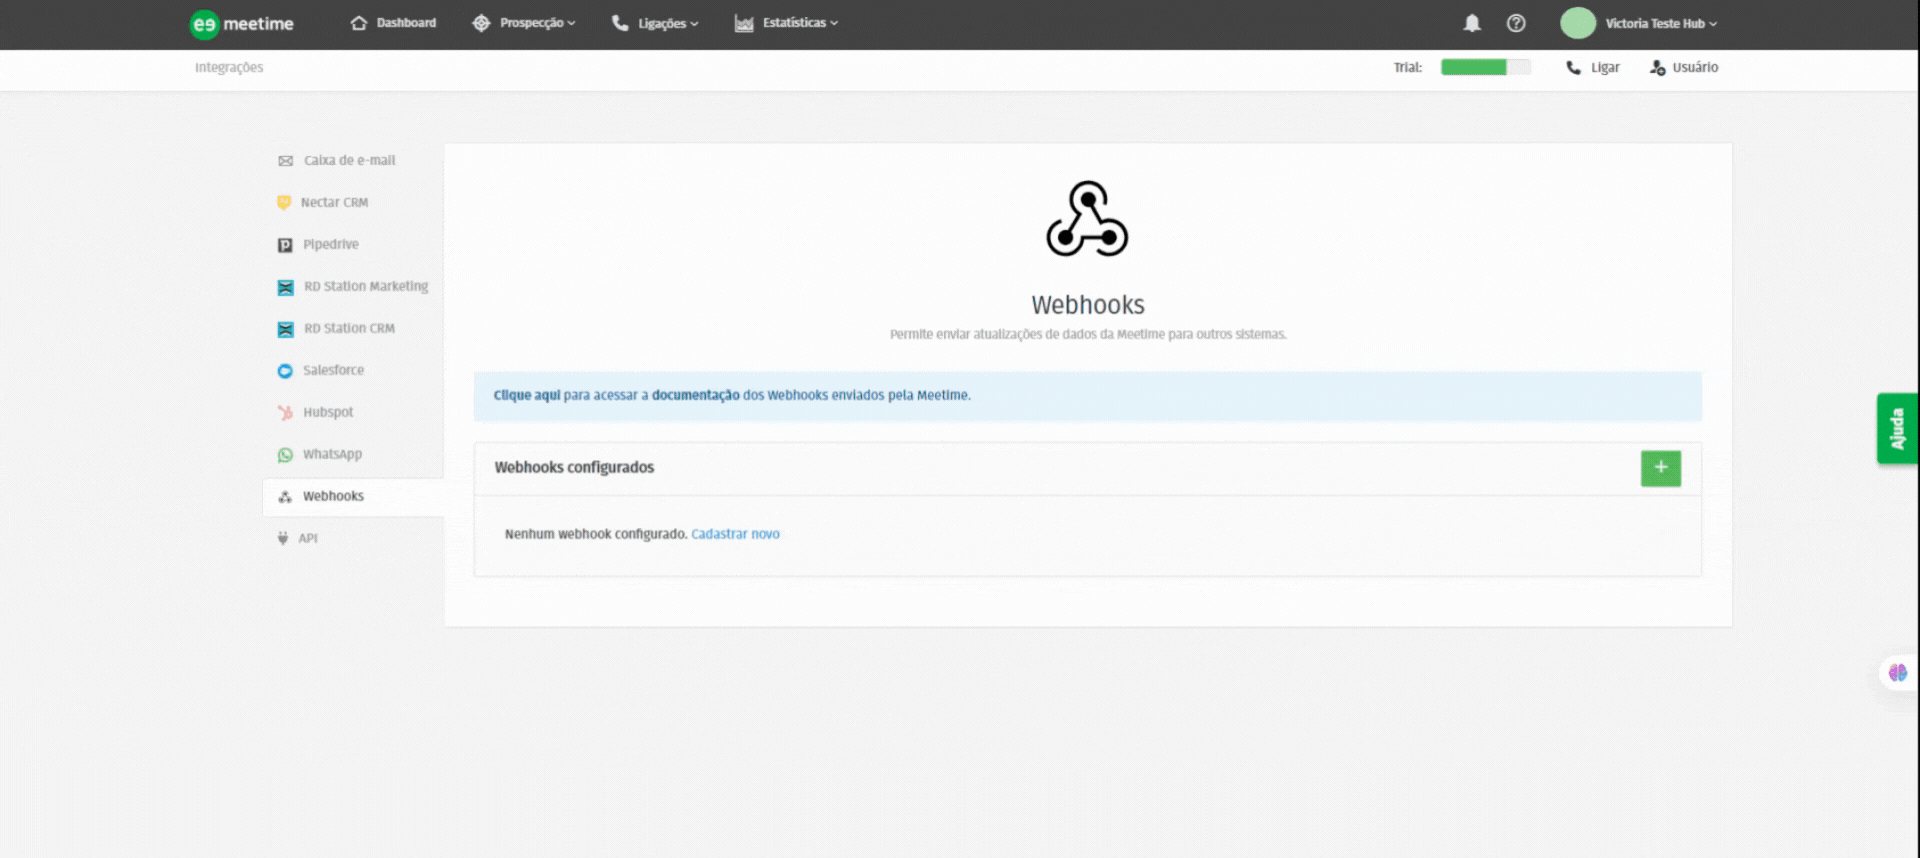
Task: Open the help question mark icon
Action: (1516, 23)
